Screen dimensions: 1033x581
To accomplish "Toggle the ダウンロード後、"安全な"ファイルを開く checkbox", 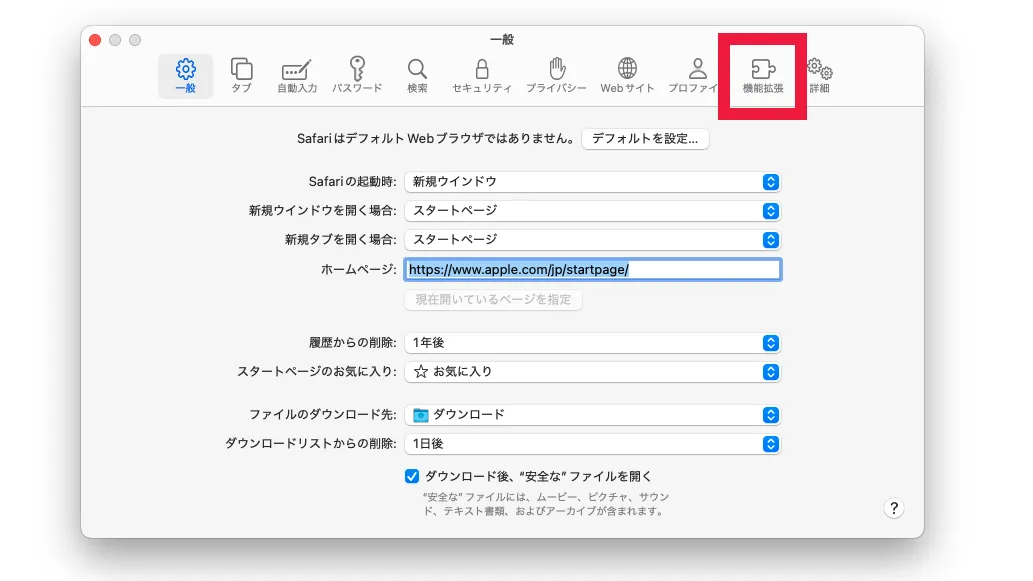I will coord(412,476).
